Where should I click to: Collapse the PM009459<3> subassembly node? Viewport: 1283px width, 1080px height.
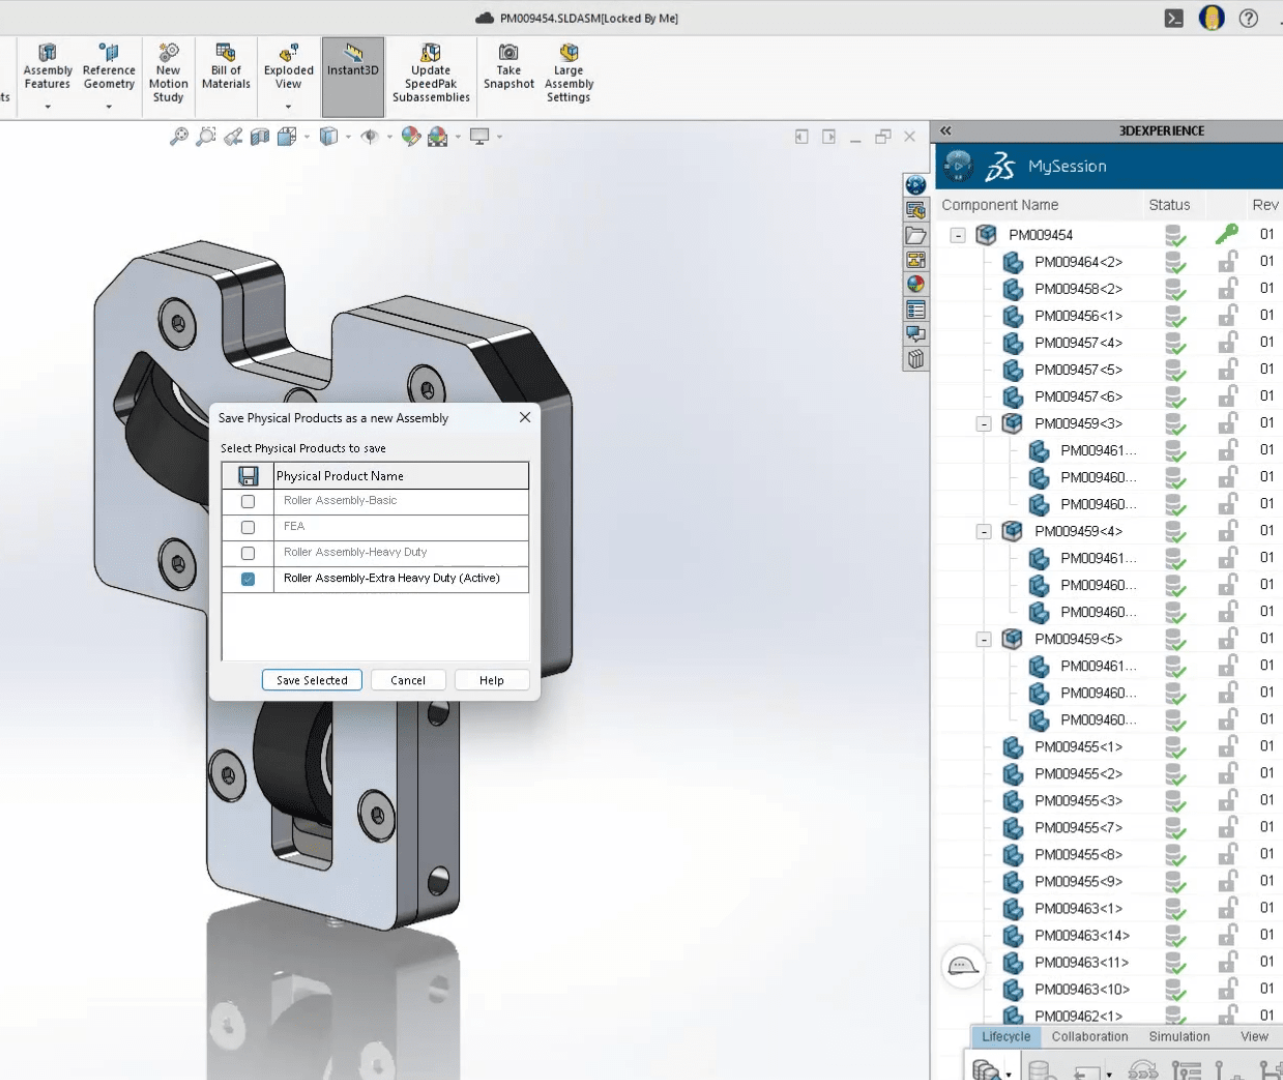(984, 424)
